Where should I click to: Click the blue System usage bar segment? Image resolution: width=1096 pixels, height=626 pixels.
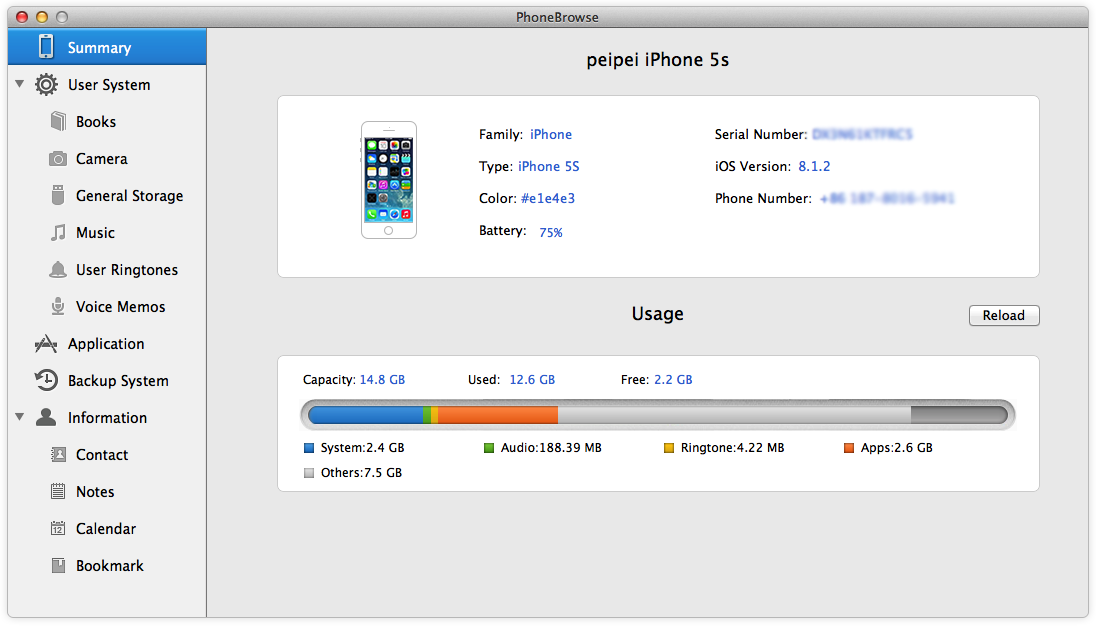pyautogui.click(x=366, y=416)
